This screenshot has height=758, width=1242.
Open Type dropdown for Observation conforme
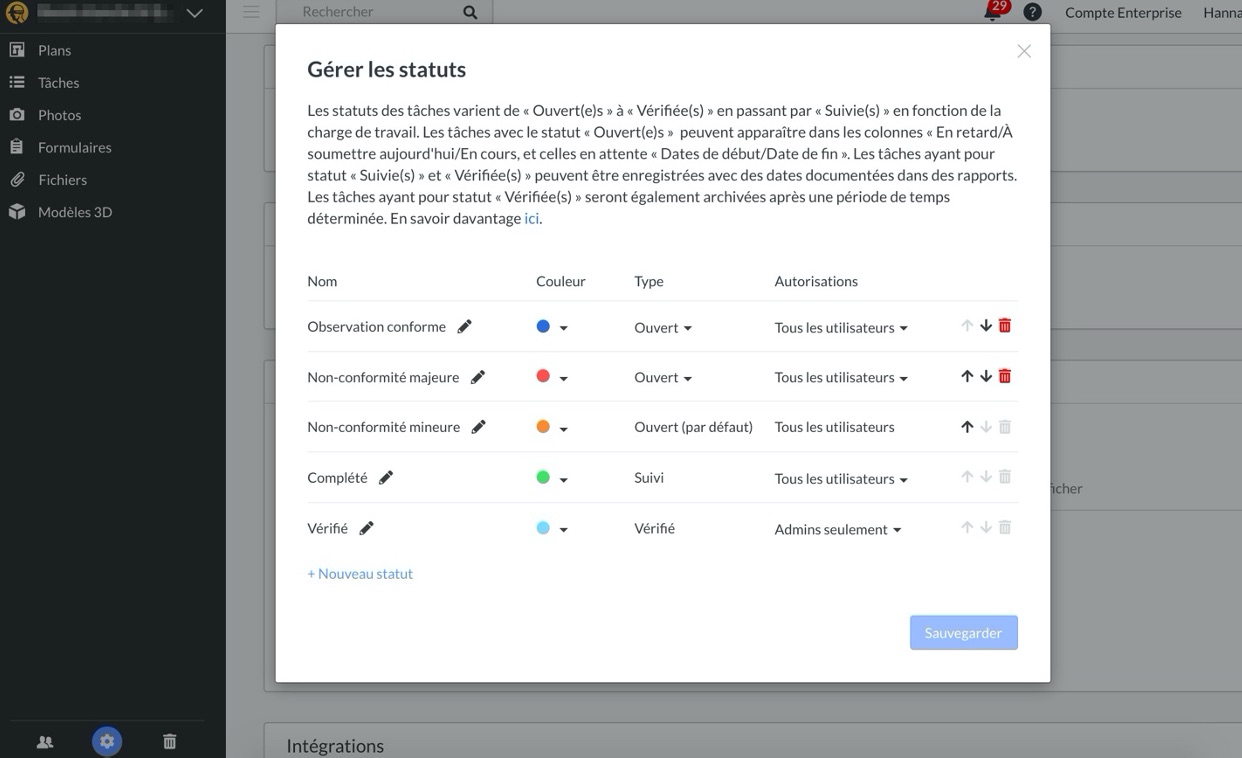coord(663,327)
